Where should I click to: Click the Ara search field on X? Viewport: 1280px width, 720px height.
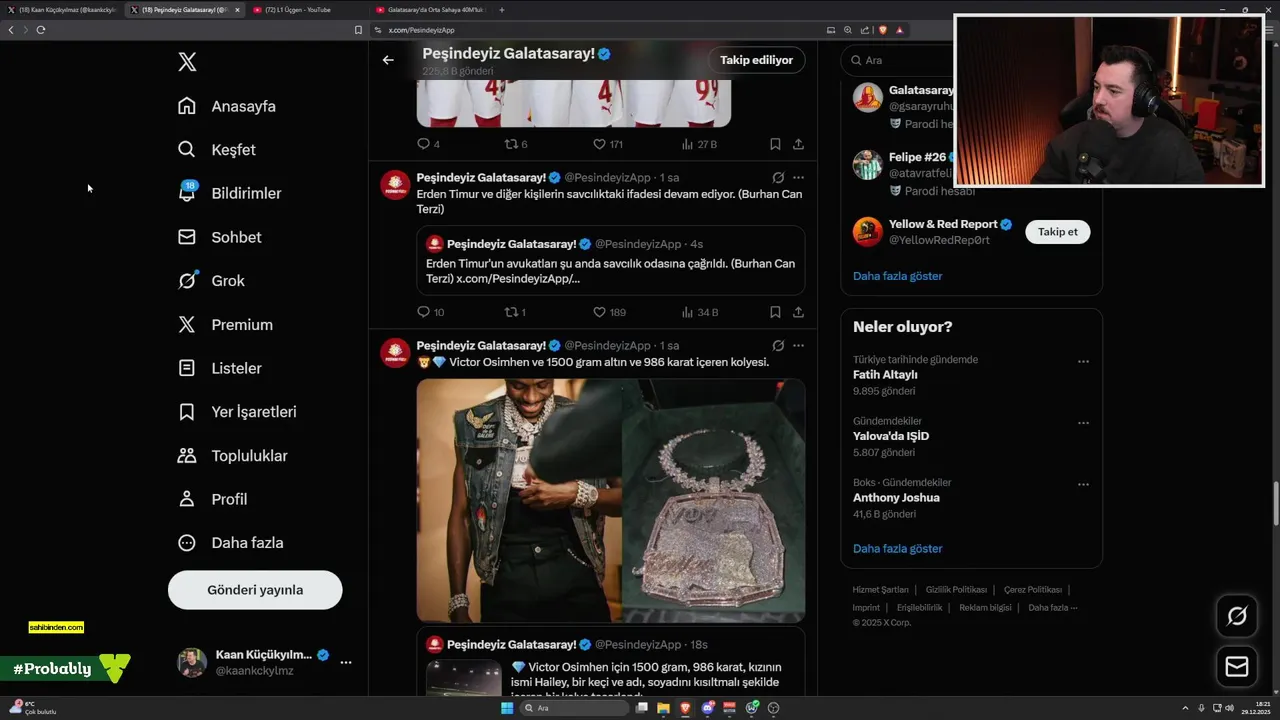pos(895,60)
